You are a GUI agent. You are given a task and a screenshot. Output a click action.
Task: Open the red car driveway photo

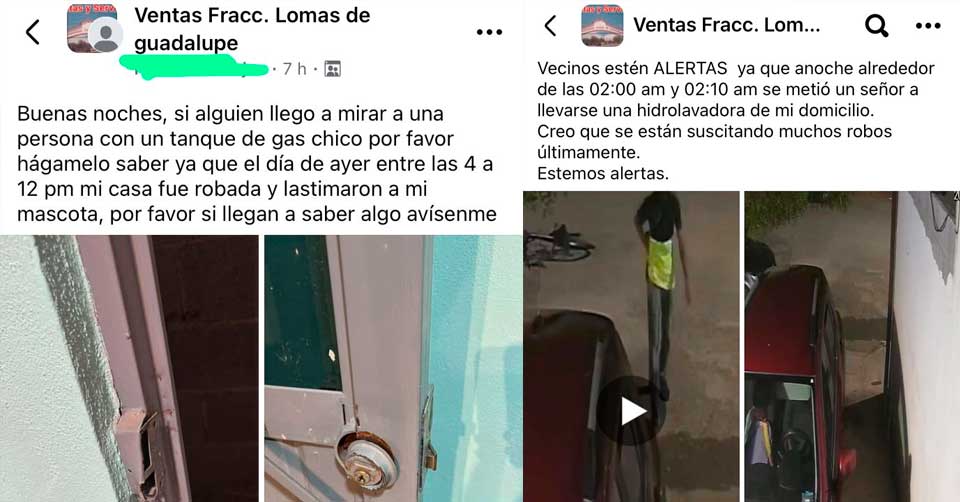(x=852, y=347)
